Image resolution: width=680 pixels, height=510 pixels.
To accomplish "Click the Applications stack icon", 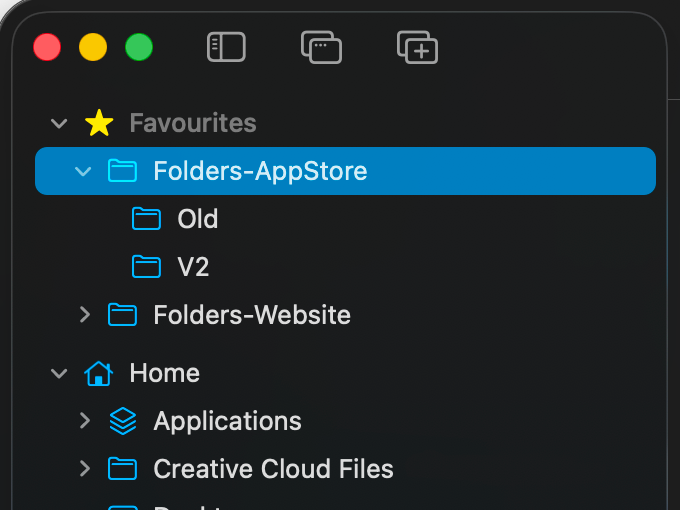I will coord(122,421).
